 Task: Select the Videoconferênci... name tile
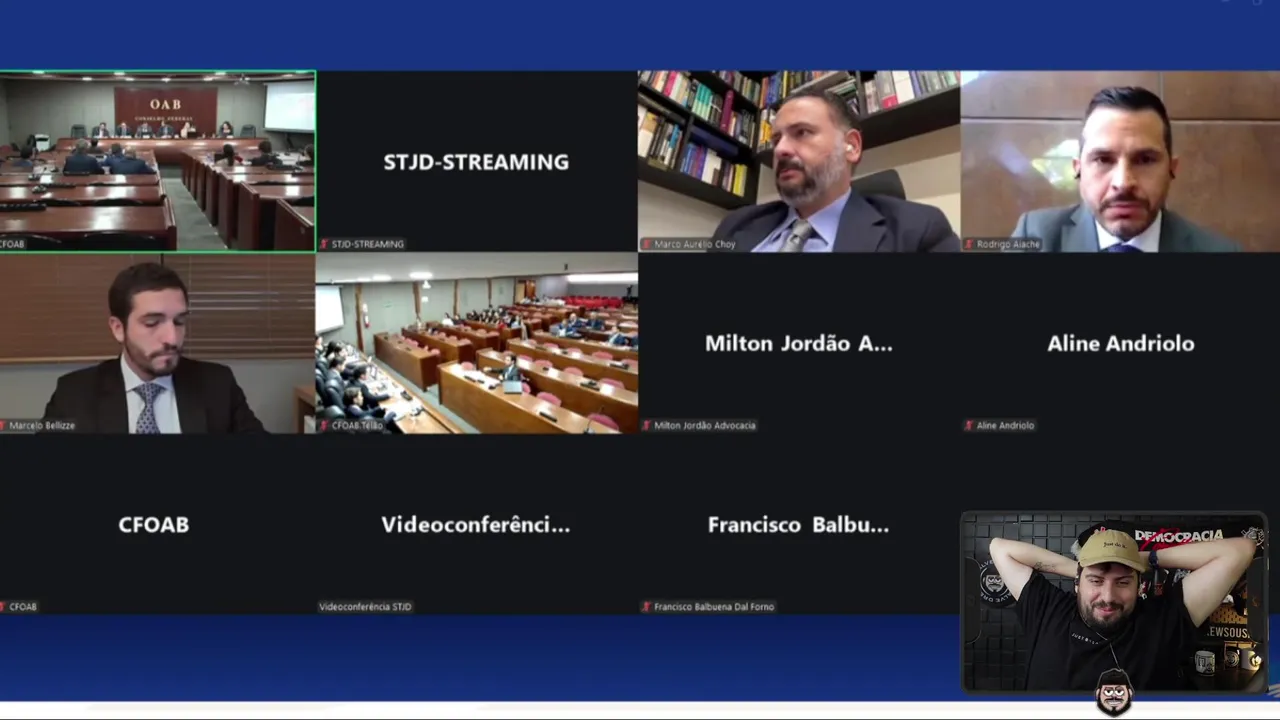[x=477, y=524]
